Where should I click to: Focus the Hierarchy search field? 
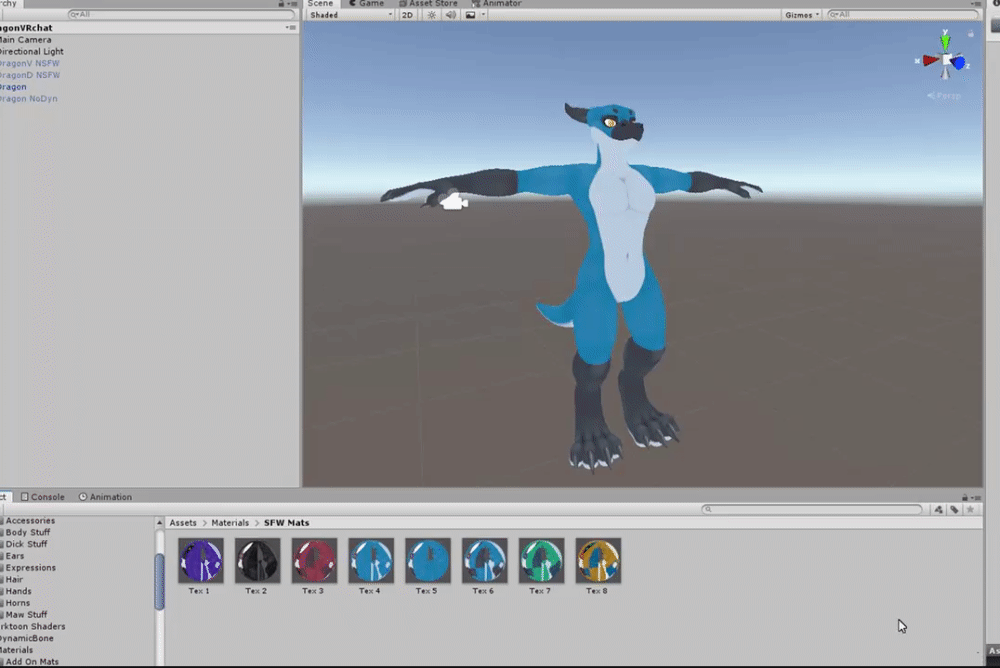(x=181, y=14)
